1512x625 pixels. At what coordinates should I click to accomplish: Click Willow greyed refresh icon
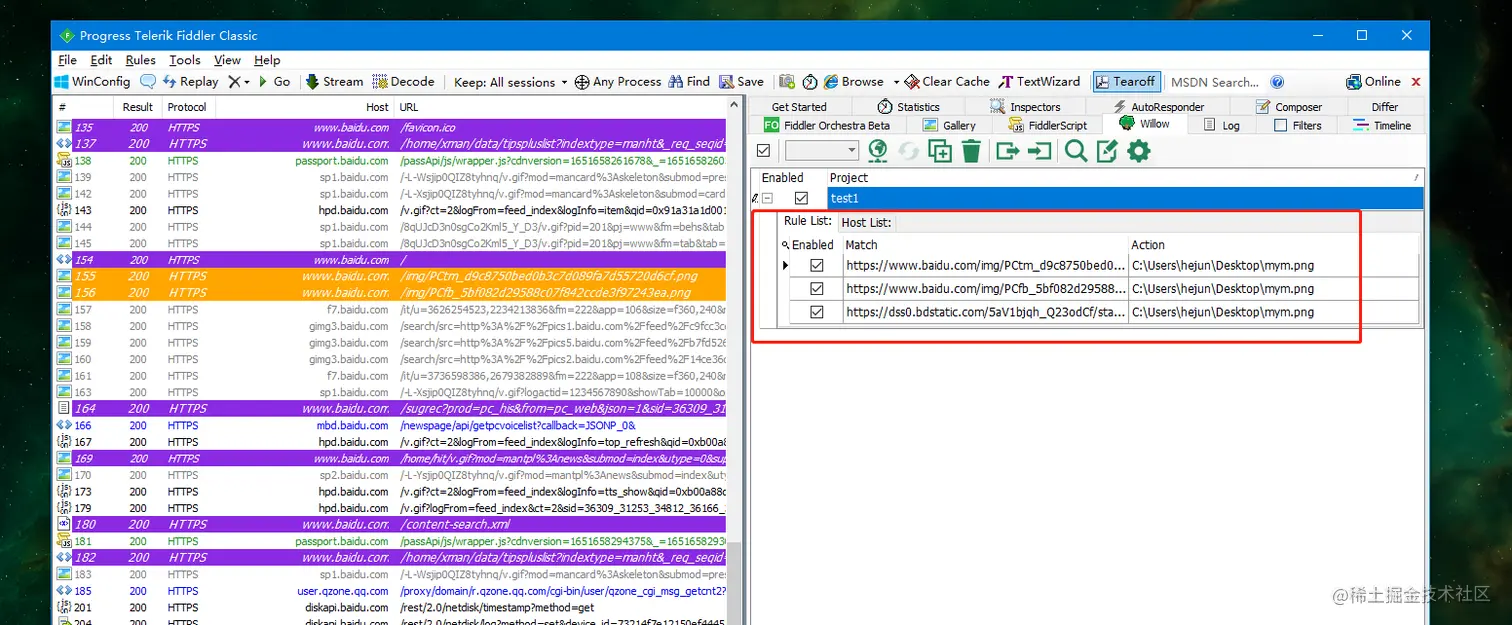pos(909,151)
